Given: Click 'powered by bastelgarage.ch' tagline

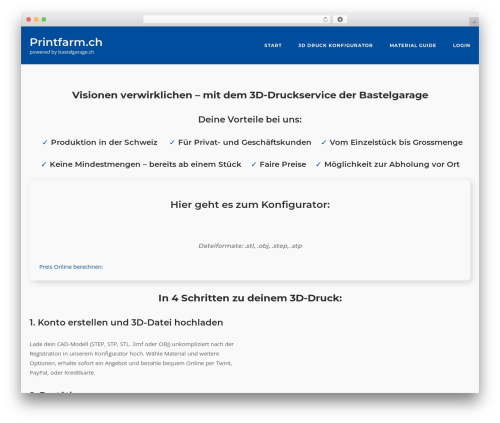Looking at the screenshot, I should [62, 52].
